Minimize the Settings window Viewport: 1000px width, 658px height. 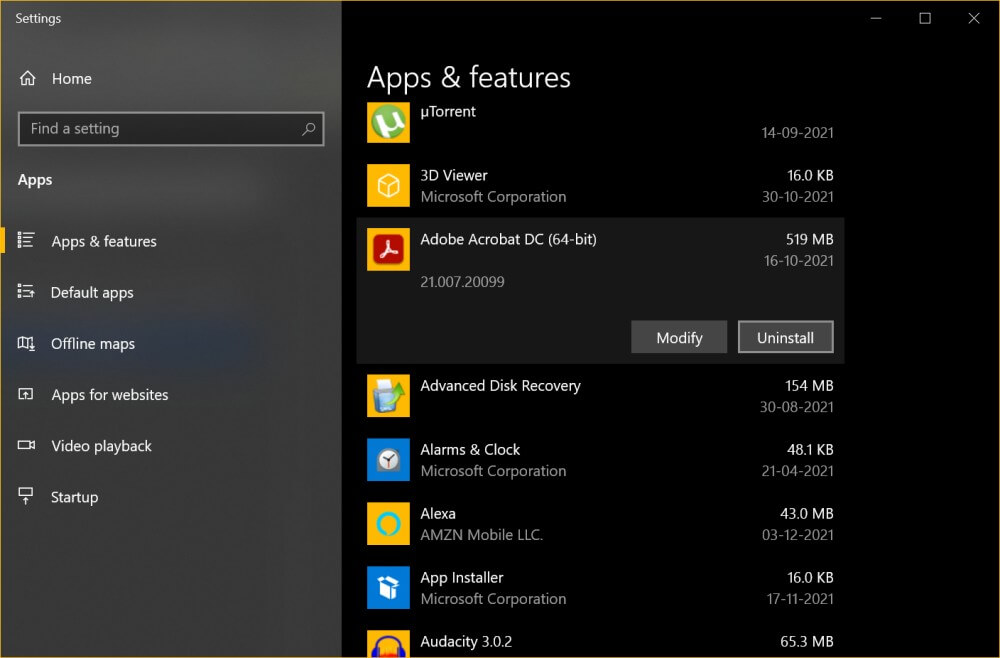pos(876,18)
